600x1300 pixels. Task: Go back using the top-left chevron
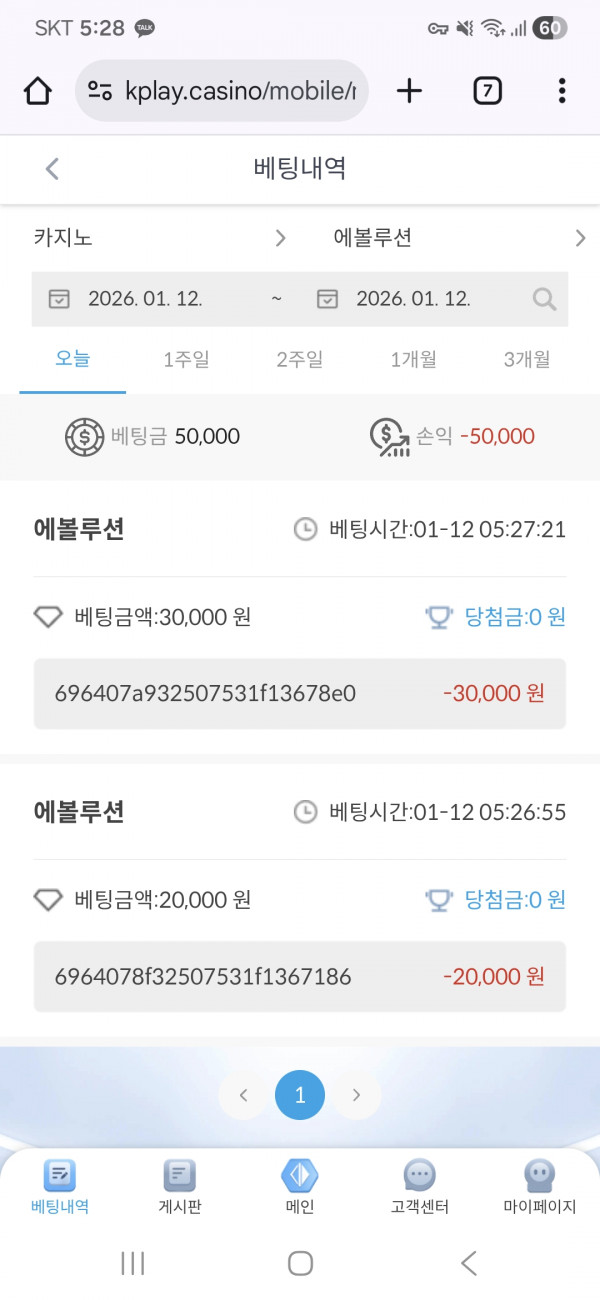[x=52, y=169]
